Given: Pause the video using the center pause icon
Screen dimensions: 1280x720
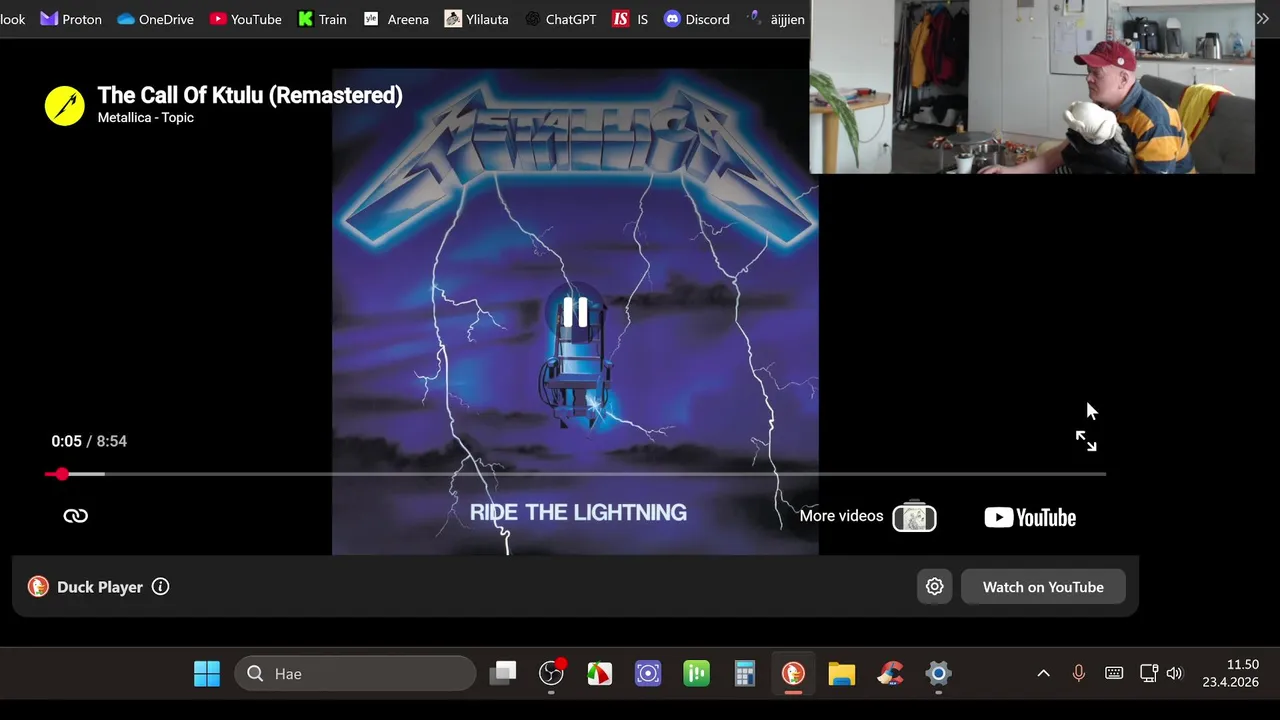Looking at the screenshot, I should 575,313.
